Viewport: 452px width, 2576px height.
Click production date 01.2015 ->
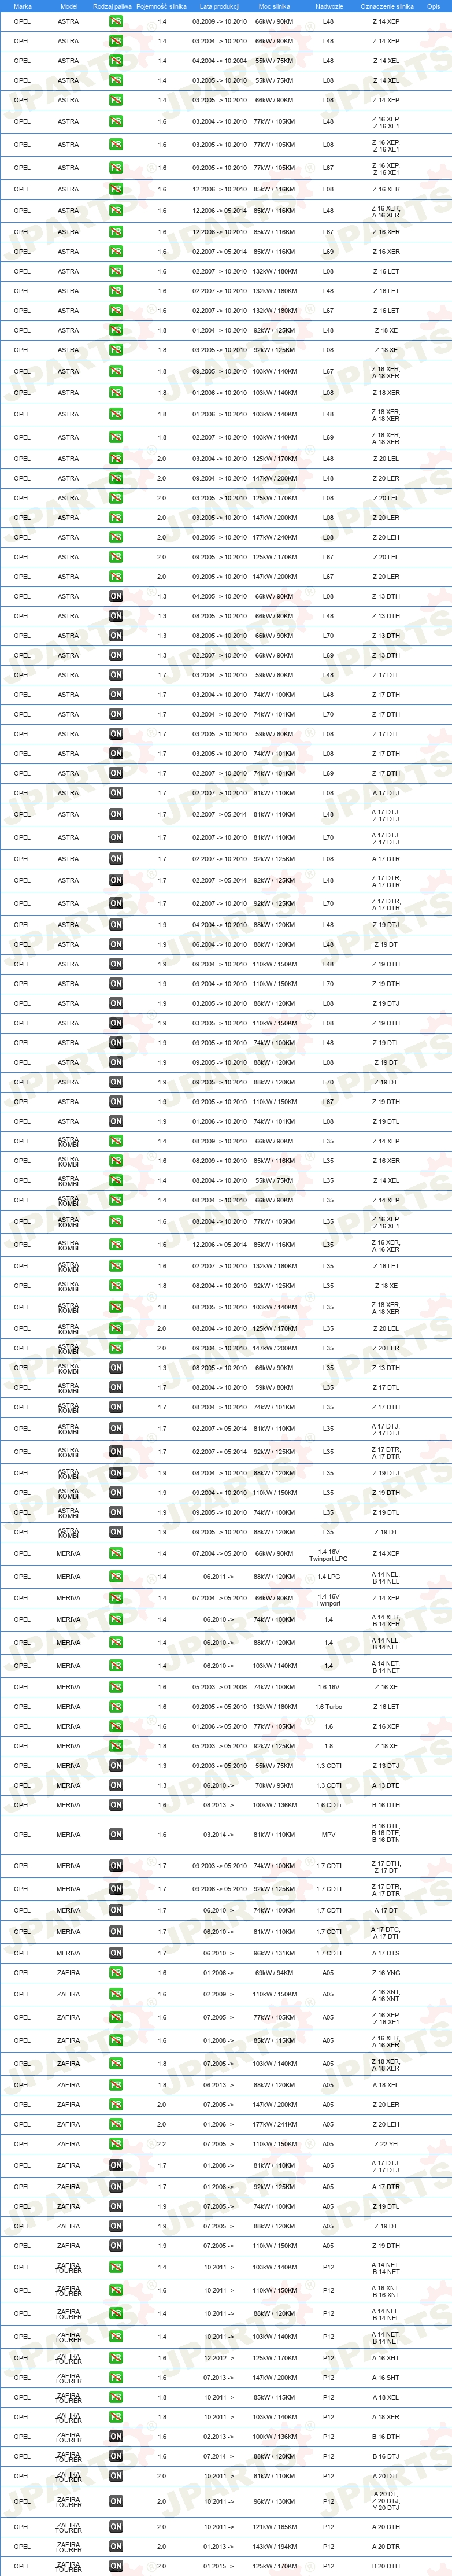(x=219, y=2566)
